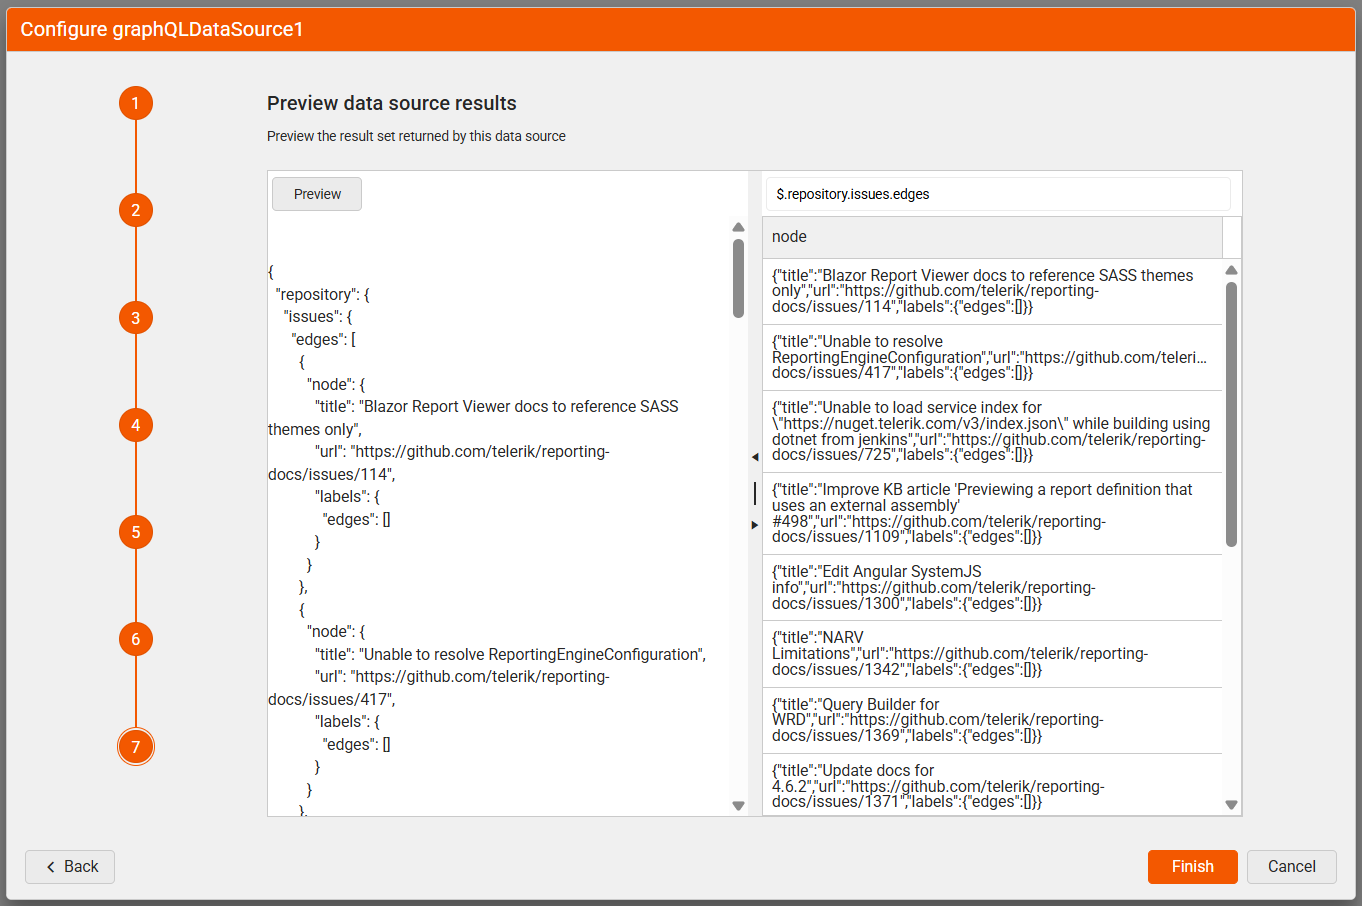Click the active step 7 circle
The width and height of the screenshot is (1362, 906).
(136, 747)
